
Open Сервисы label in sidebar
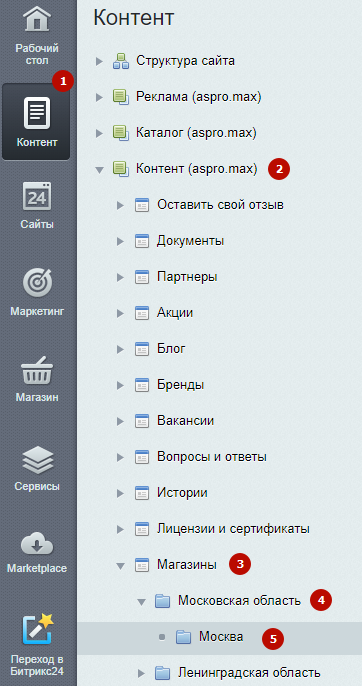click(37, 486)
